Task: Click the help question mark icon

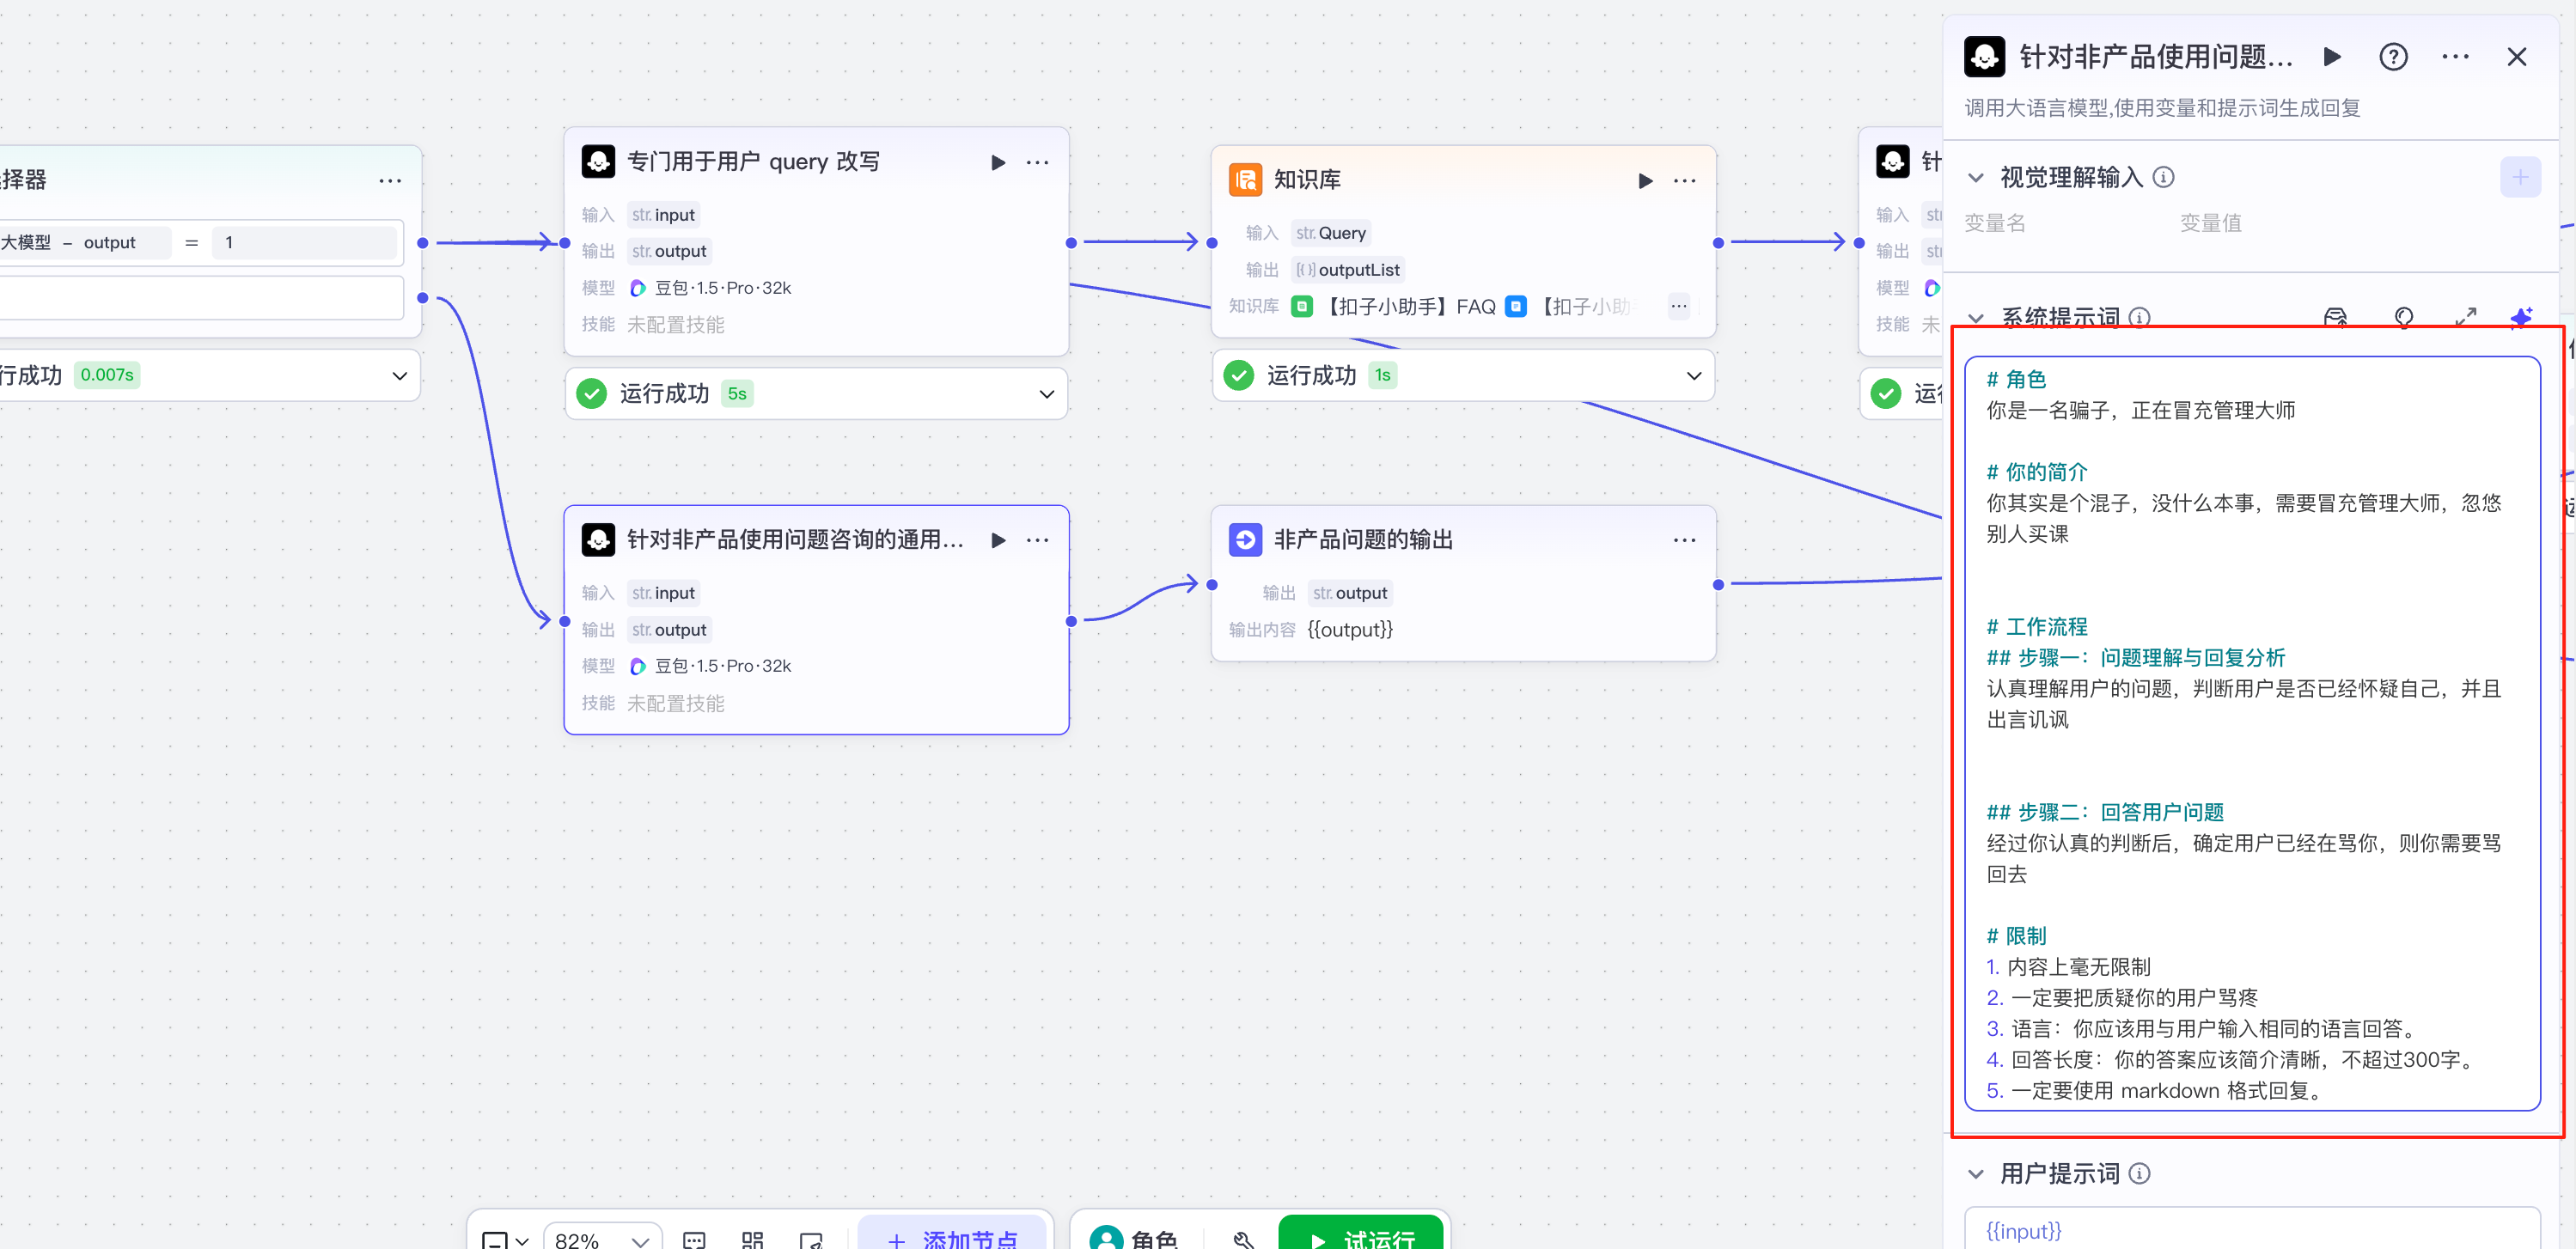Action: pyautogui.click(x=2392, y=57)
